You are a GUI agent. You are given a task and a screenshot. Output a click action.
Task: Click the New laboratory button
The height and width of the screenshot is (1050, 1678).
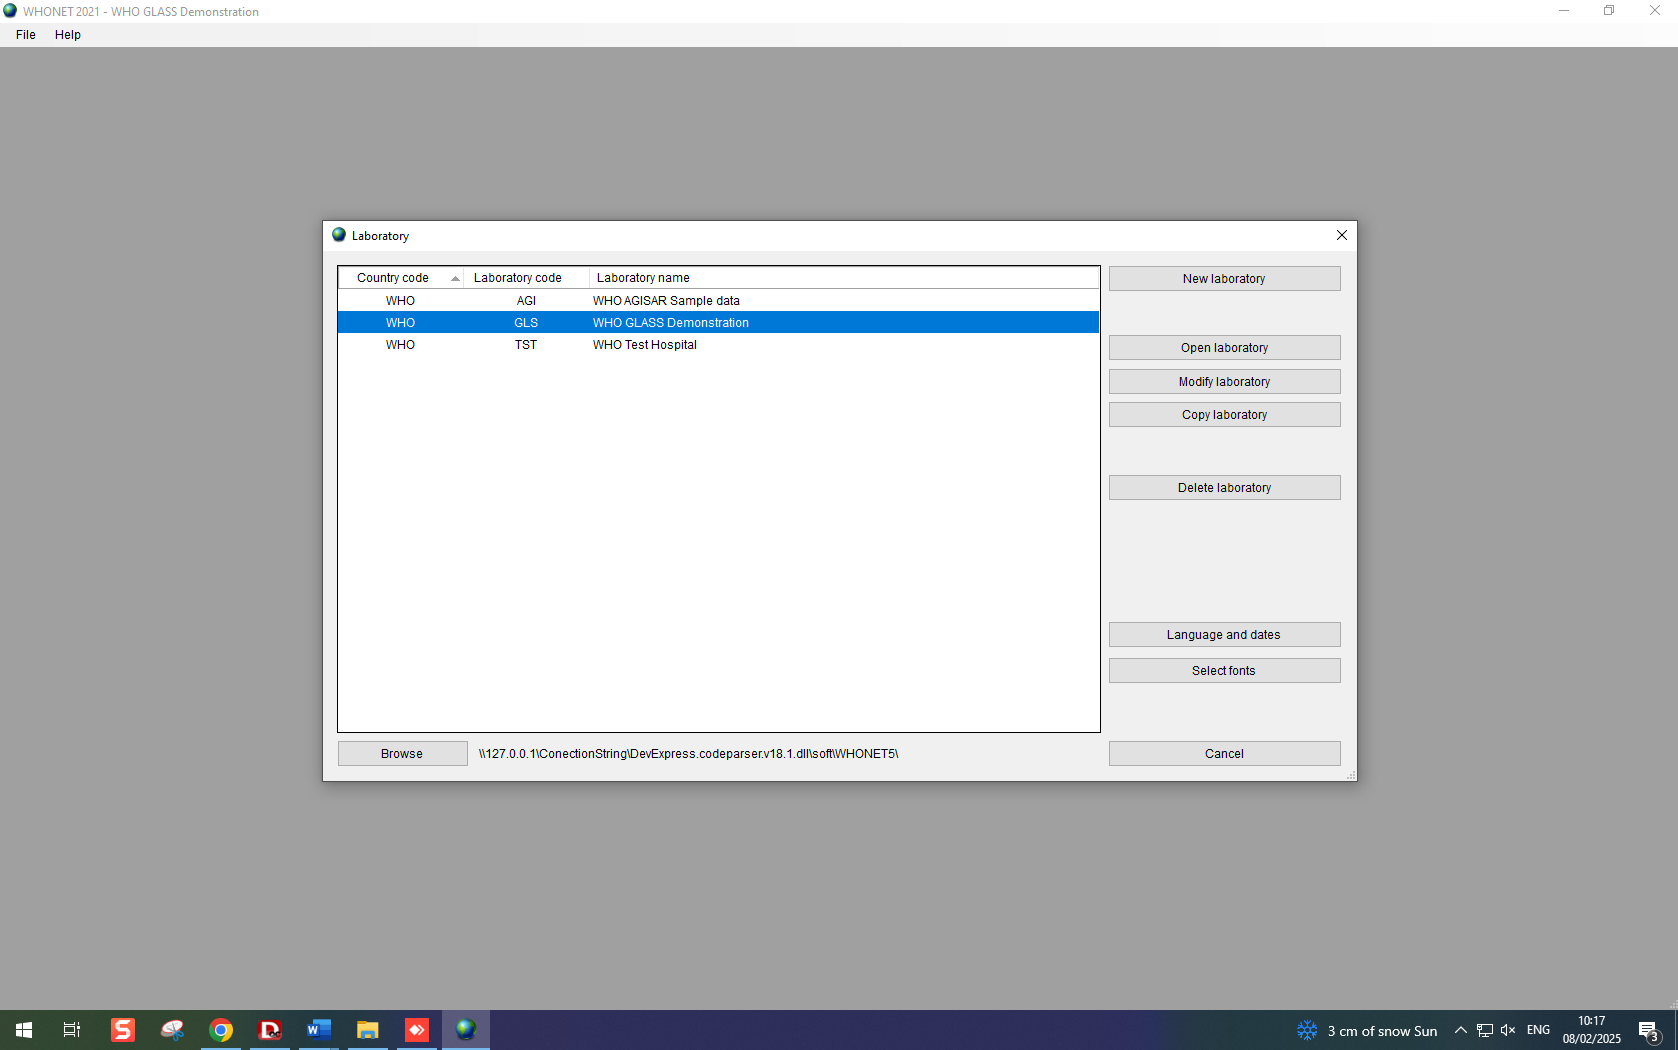(1224, 279)
